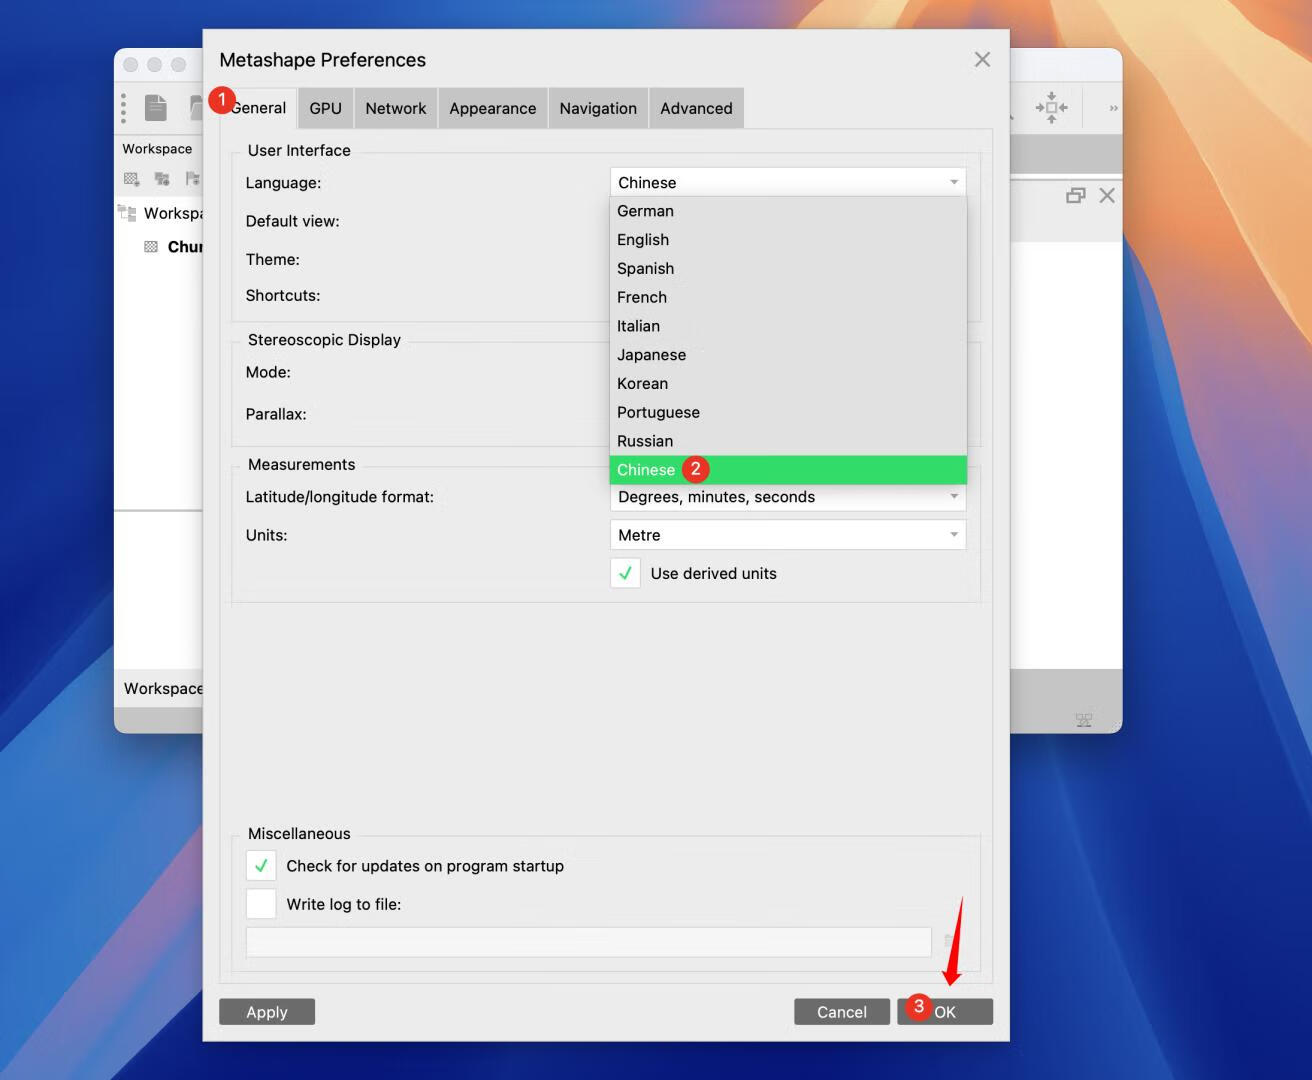
Task: Click the Apply button
Action: [x=267, y=1012]
